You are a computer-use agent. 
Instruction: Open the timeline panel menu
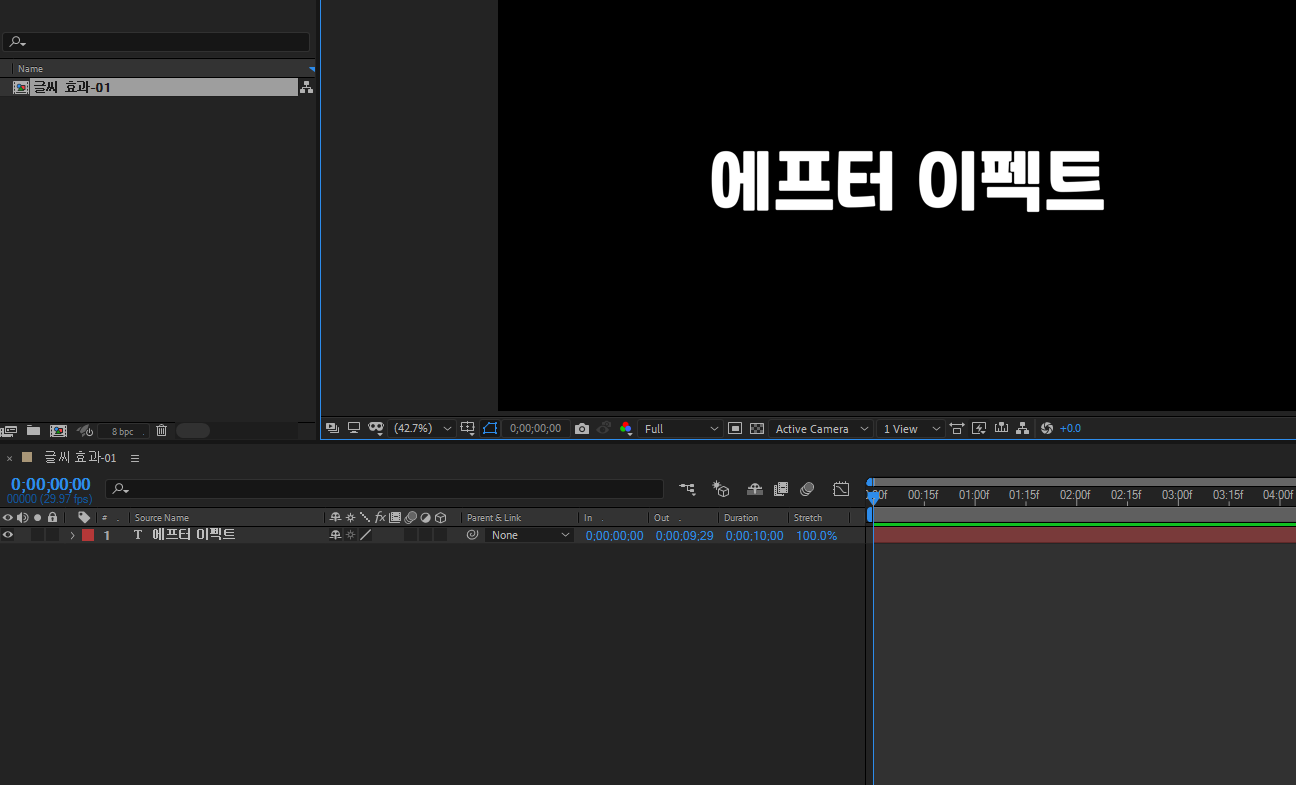pos(135,458)
